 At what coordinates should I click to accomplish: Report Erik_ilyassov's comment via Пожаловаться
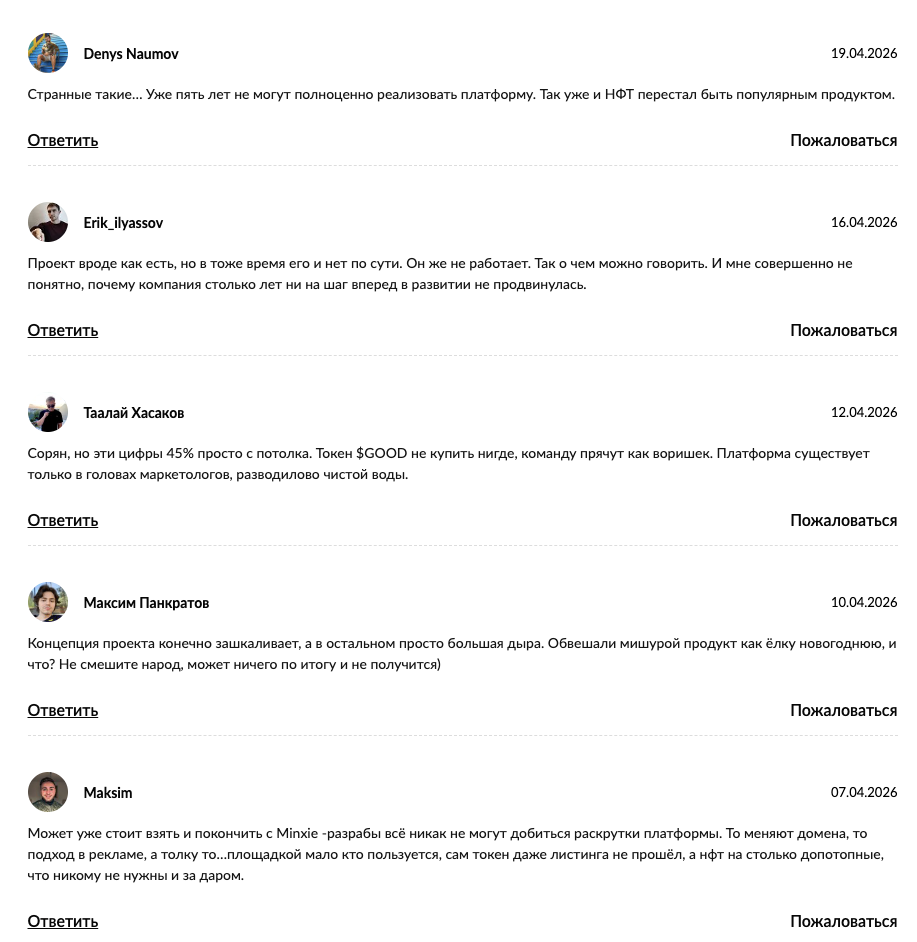pyautogui.click(x=843, y=330)
